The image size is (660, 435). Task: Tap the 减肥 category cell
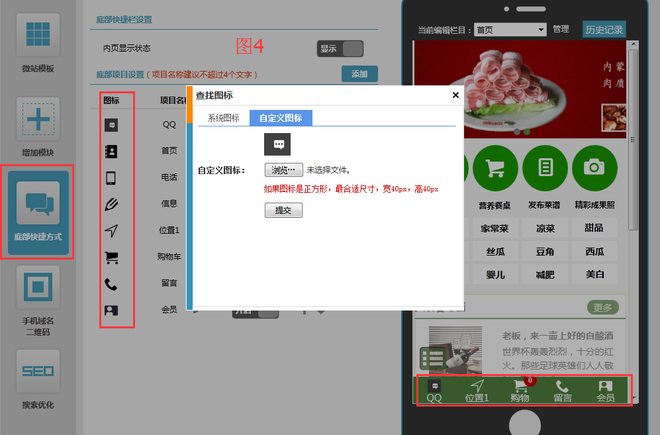[545, 275]
